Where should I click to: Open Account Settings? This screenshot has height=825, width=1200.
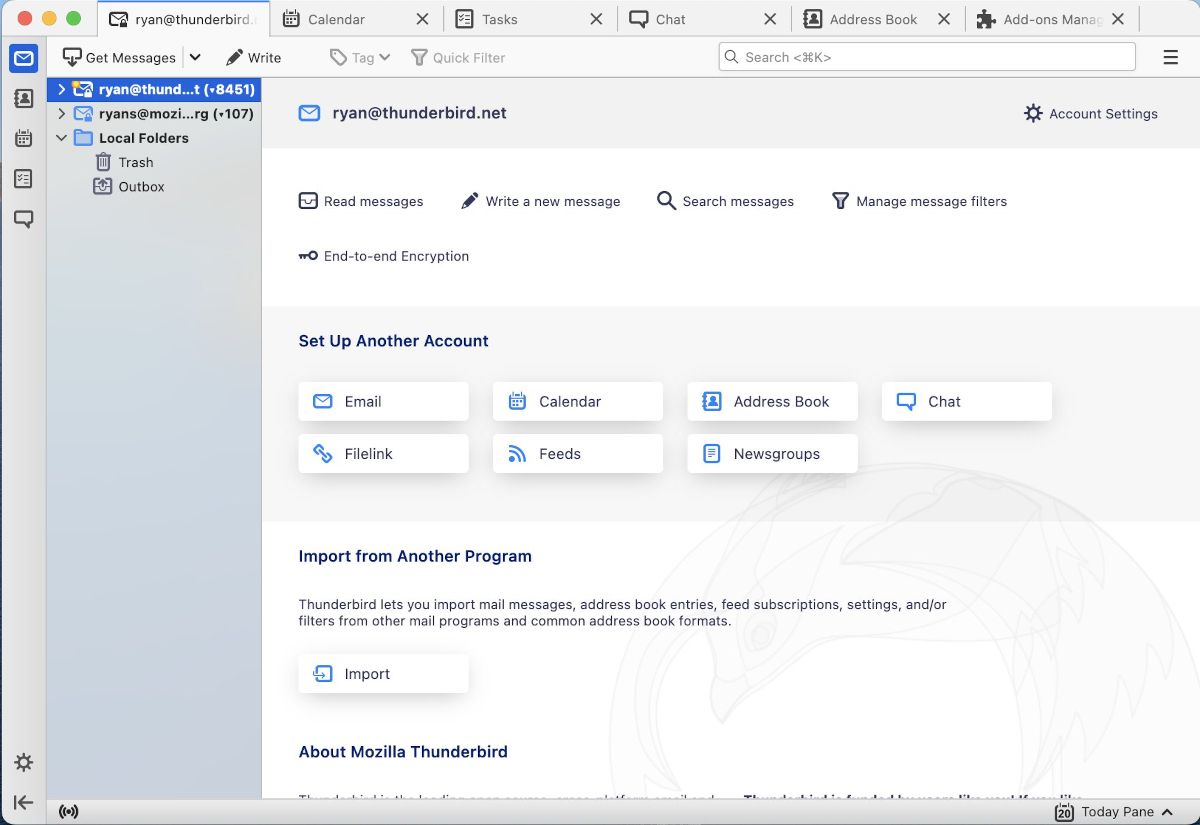pyautogui.click(x=1091, y=114)
